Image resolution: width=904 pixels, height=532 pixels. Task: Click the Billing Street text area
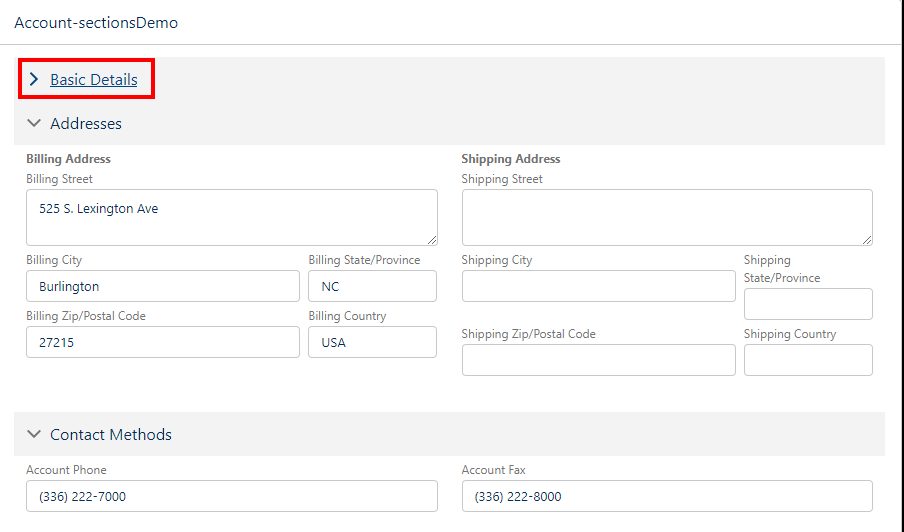pyautogui.click(x=232, y=217)
